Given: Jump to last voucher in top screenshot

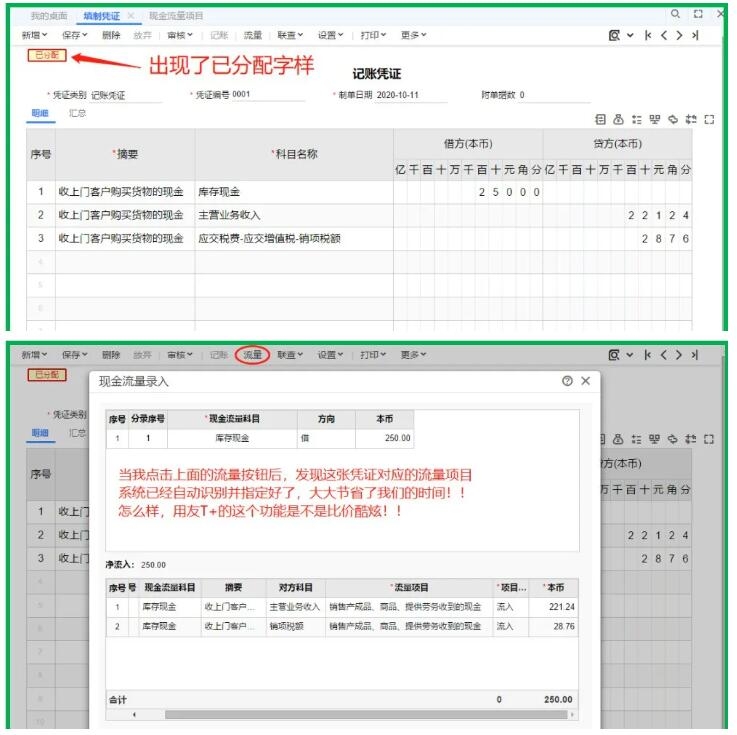Looking at the screenshot, I should point(695,35).
